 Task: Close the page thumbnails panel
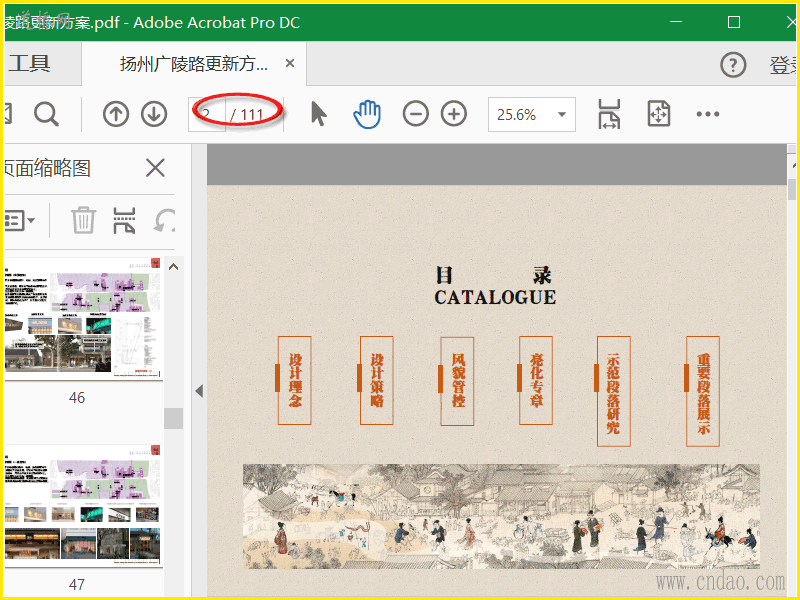pos(155,168)
